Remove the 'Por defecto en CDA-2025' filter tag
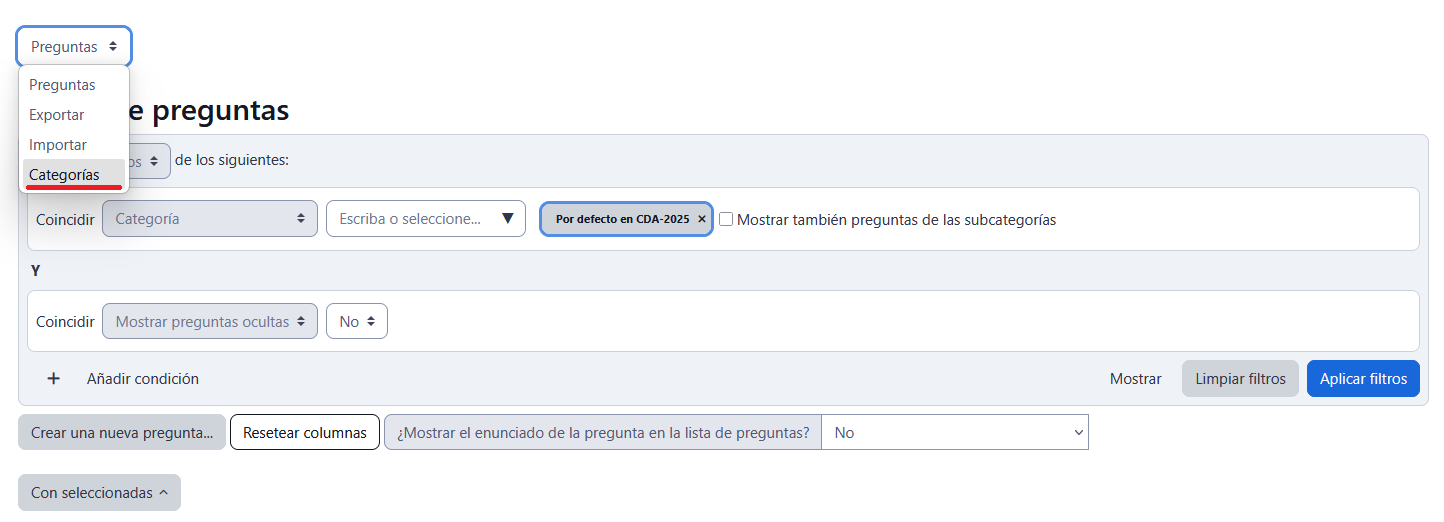 [x=702, y=219]
